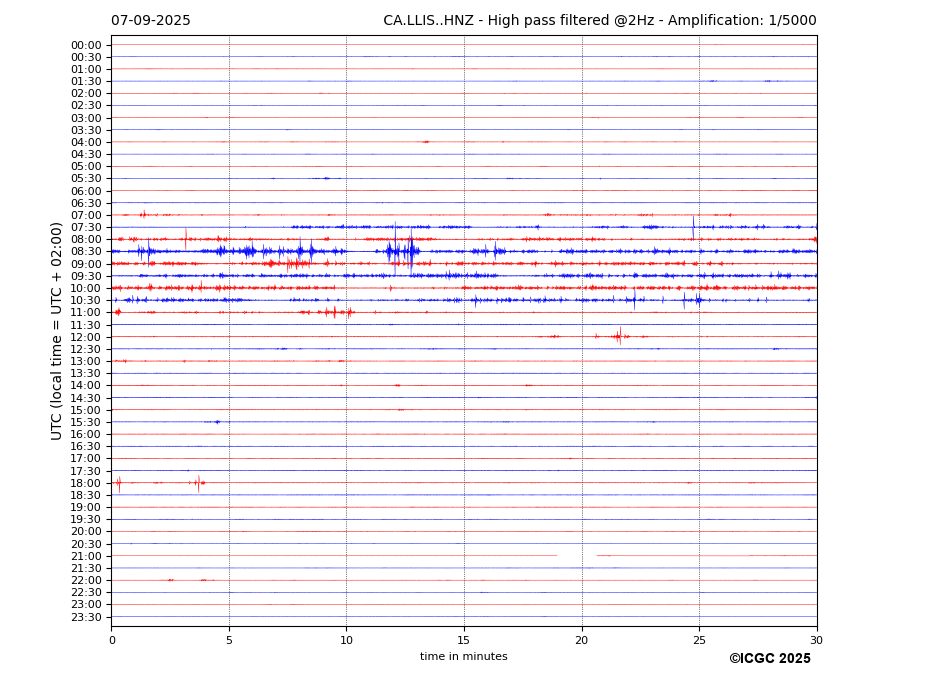The width and height of the screenshot is (927, 696).
Task: Select the 23:00 time row label
Action: pyautogui.click(x=86, y=605)
